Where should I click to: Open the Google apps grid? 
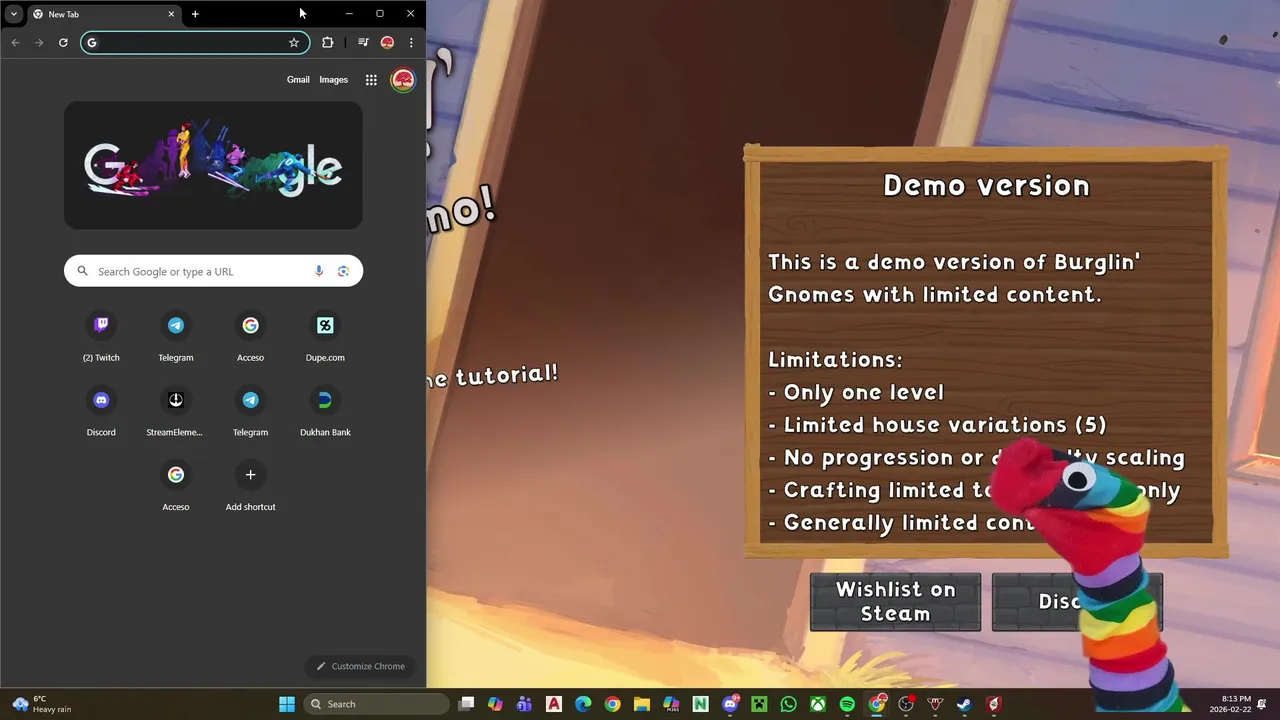point(371,80)
